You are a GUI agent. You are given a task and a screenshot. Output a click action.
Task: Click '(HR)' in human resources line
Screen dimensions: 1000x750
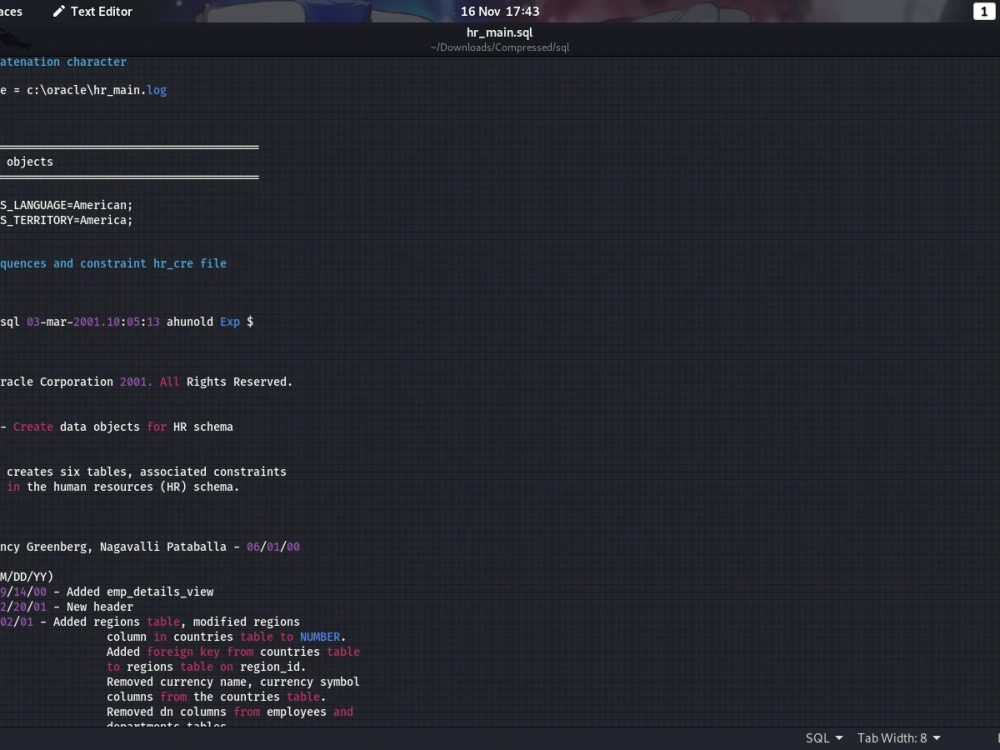173,487
